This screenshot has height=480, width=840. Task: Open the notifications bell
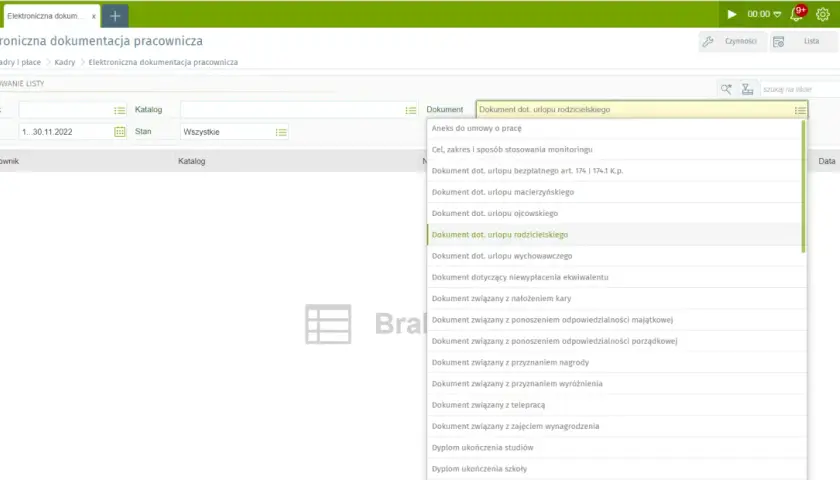pos(797,14)
